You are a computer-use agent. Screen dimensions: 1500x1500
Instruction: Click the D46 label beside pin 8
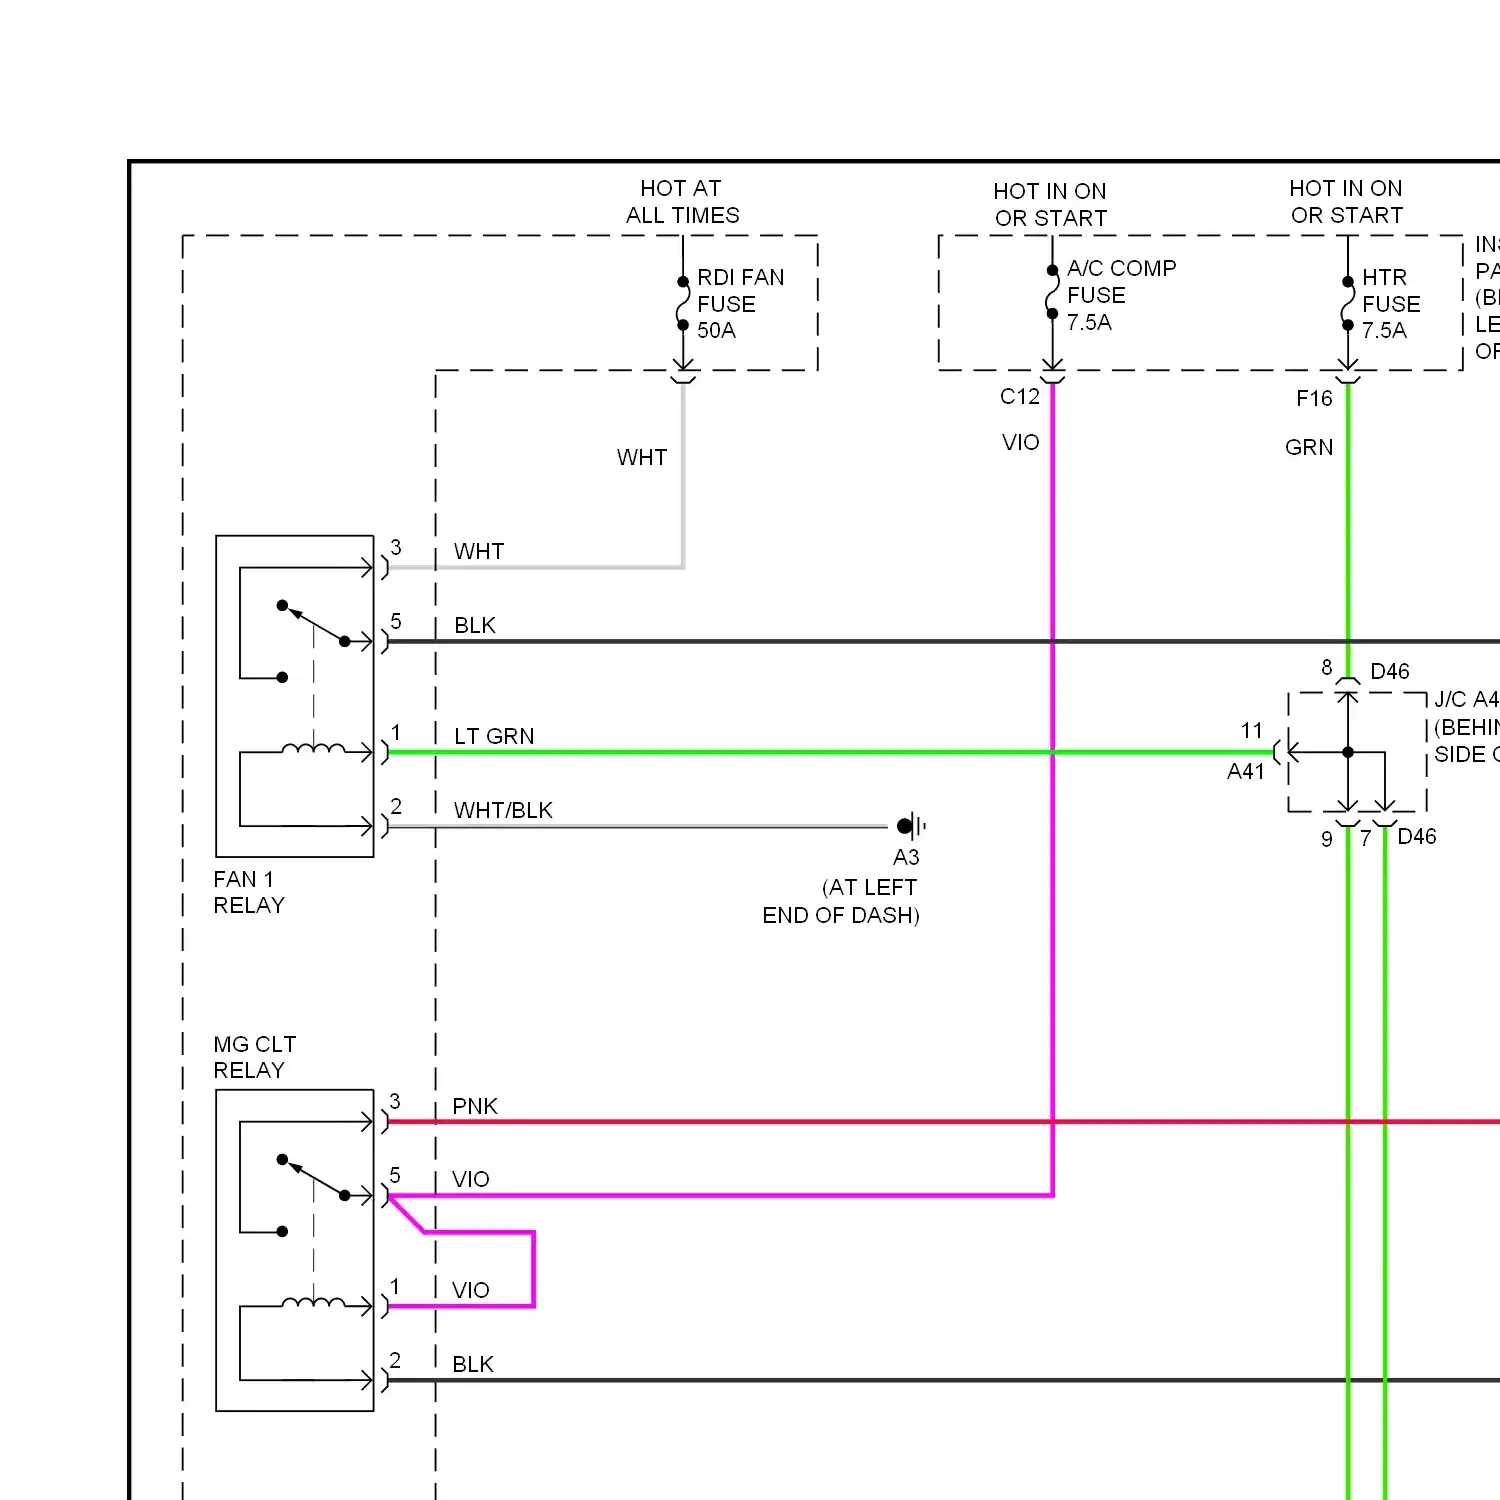[x=1390, y=672]
